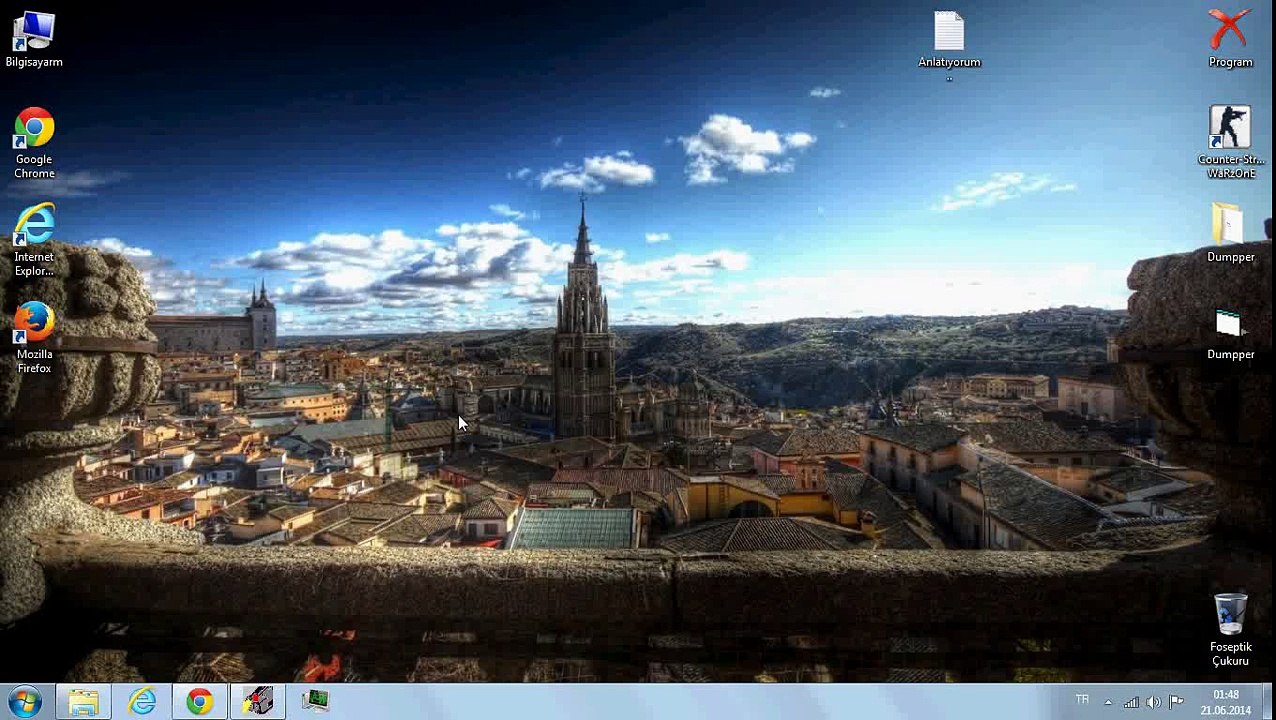Screen dimensions: 1276x720
Task: Open the Action Center flag icon
Action: pyautogui.click(x=1176, y=702)
